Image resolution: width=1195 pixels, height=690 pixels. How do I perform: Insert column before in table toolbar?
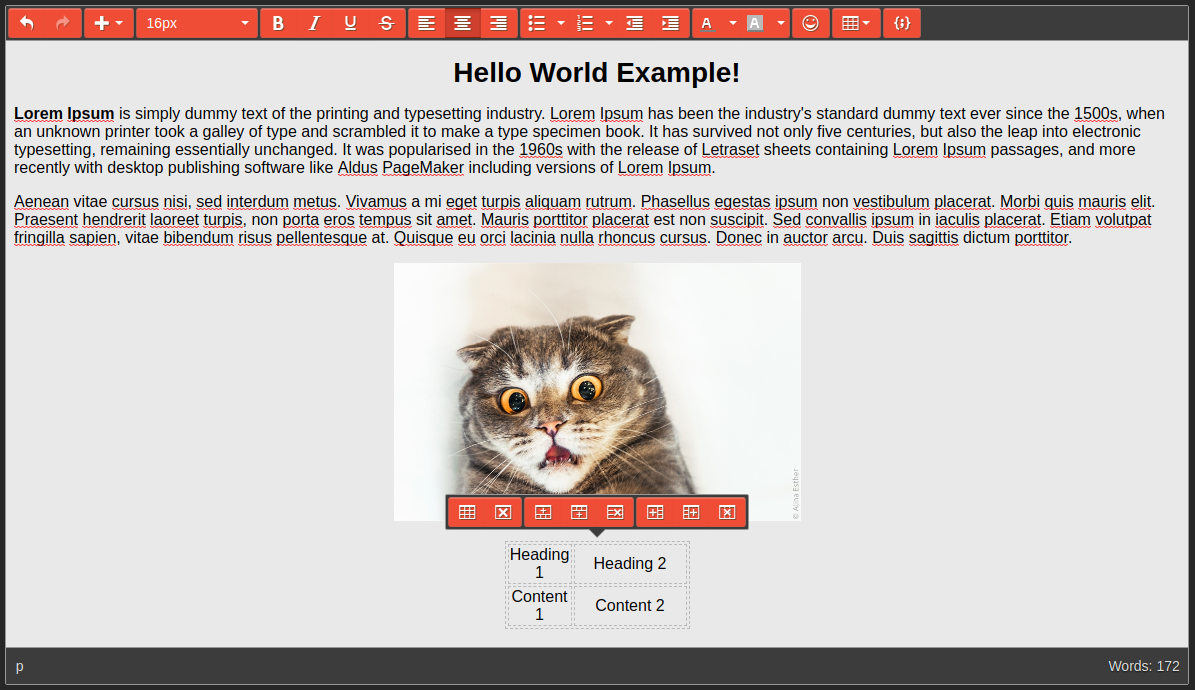(x=655, y=512)
